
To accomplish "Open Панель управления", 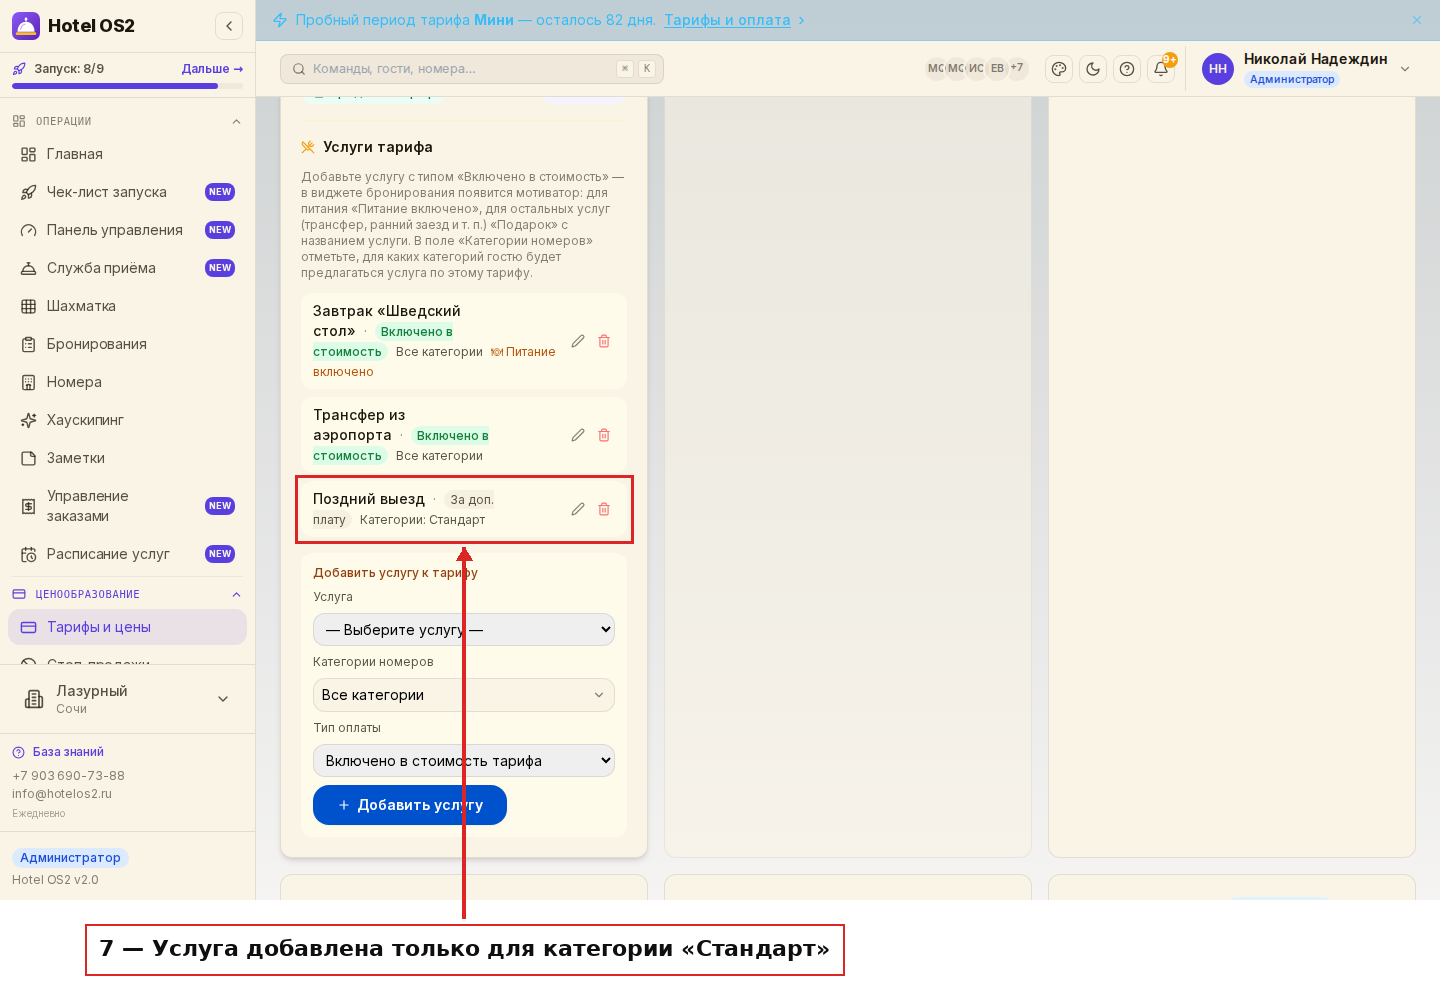I will 127,230.
